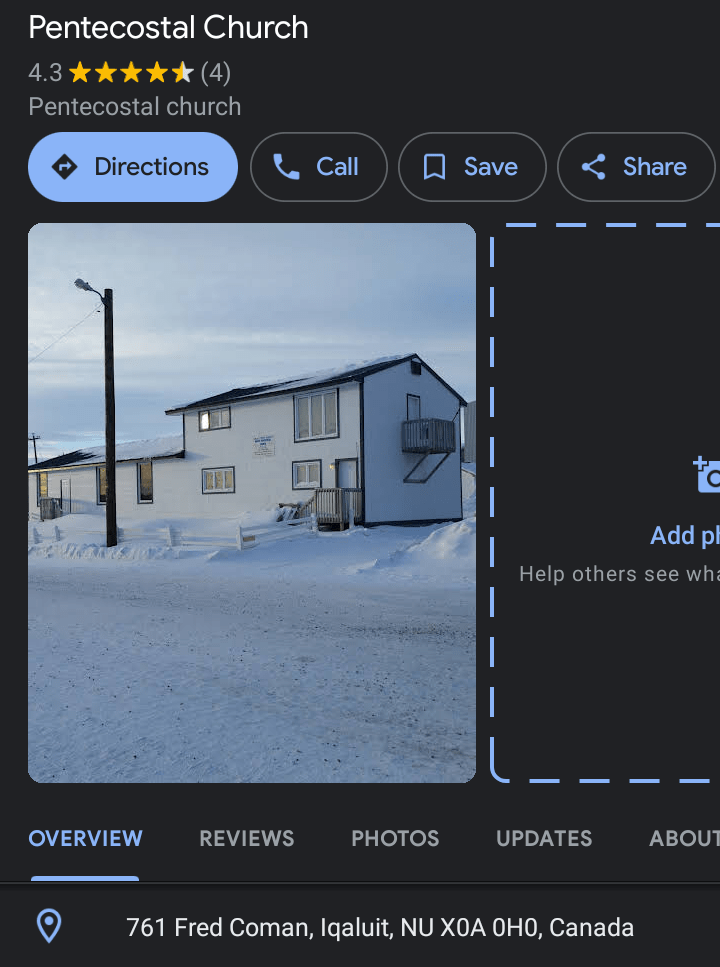Select the About tab

684,839
